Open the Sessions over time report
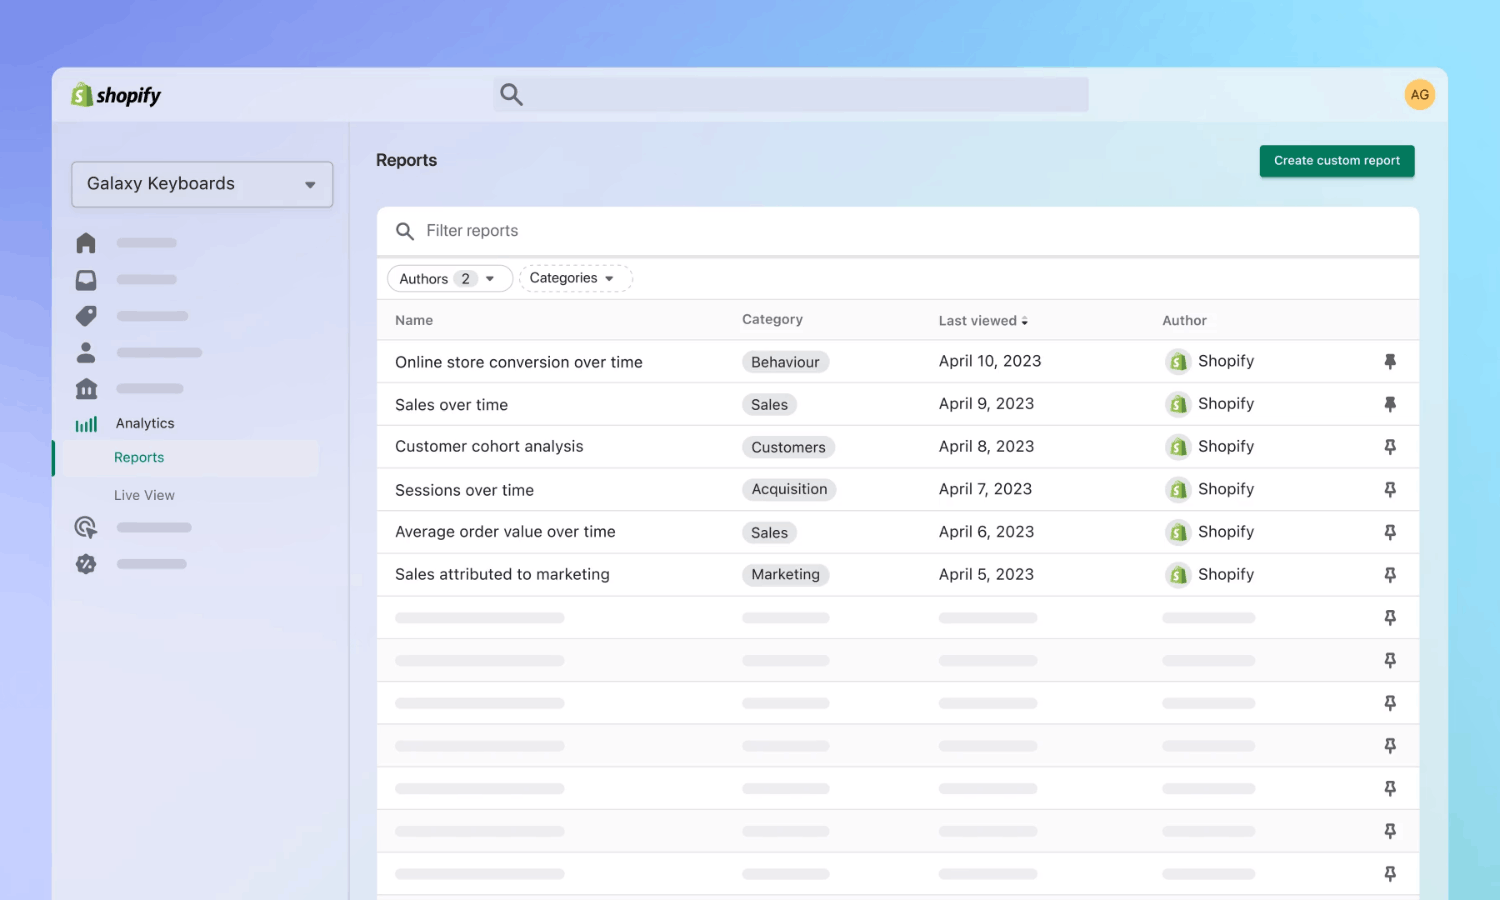The image size is (1500, 900). [464, 490]
